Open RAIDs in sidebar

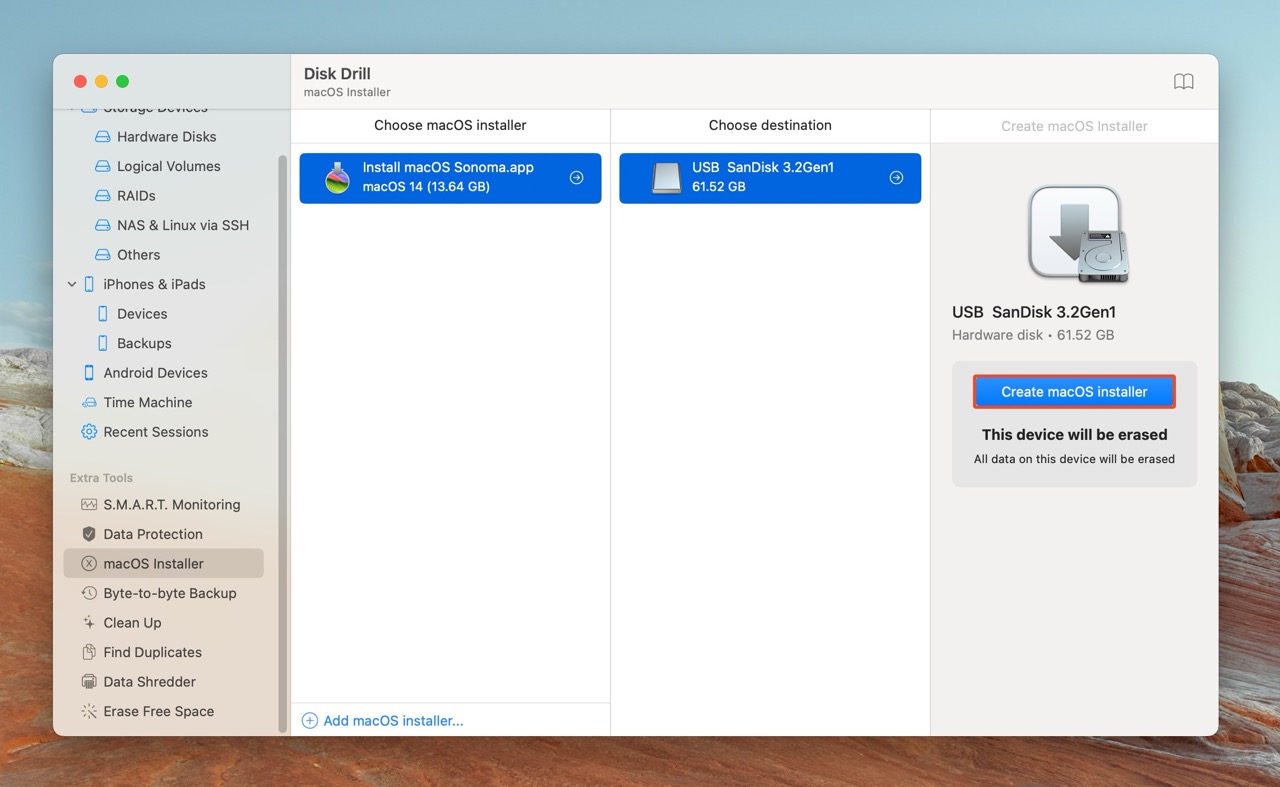[x=136, y=196]
